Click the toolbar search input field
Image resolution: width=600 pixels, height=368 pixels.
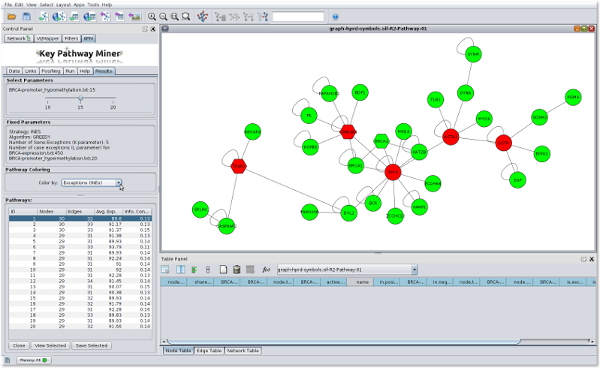[298, 17]
